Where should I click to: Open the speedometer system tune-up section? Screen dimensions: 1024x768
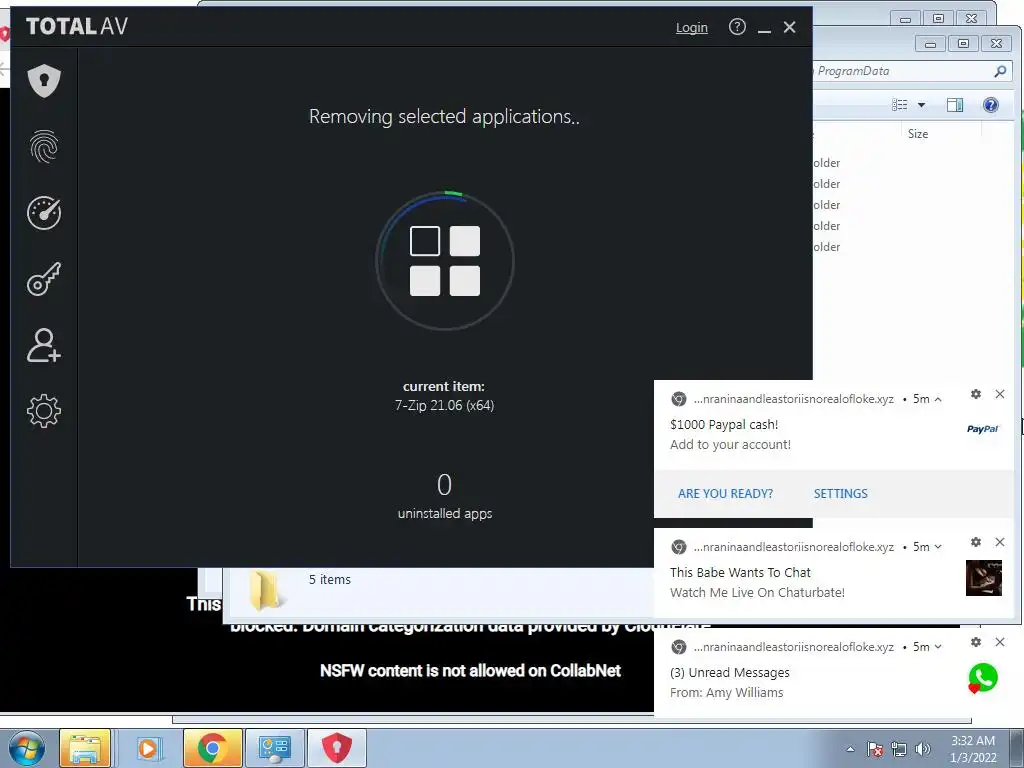44,212
